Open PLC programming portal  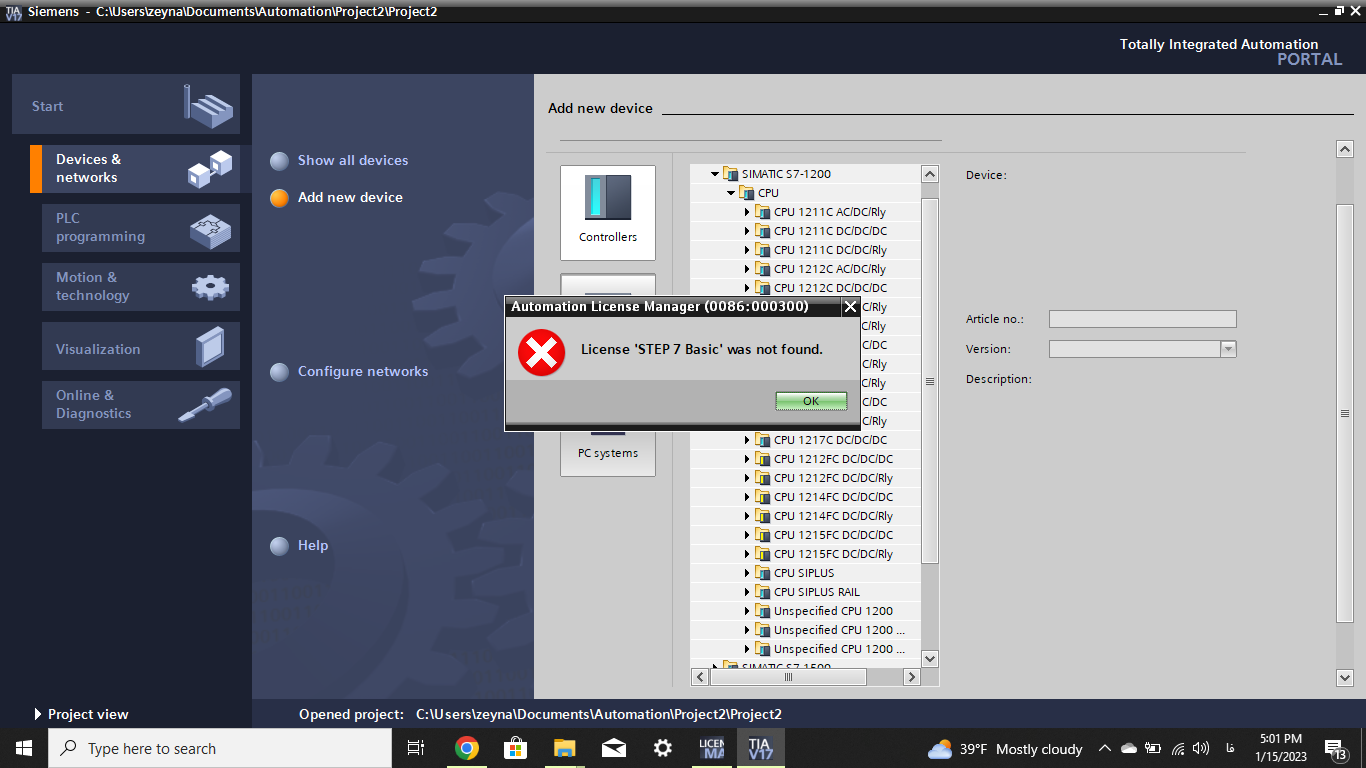pos(141,228)
